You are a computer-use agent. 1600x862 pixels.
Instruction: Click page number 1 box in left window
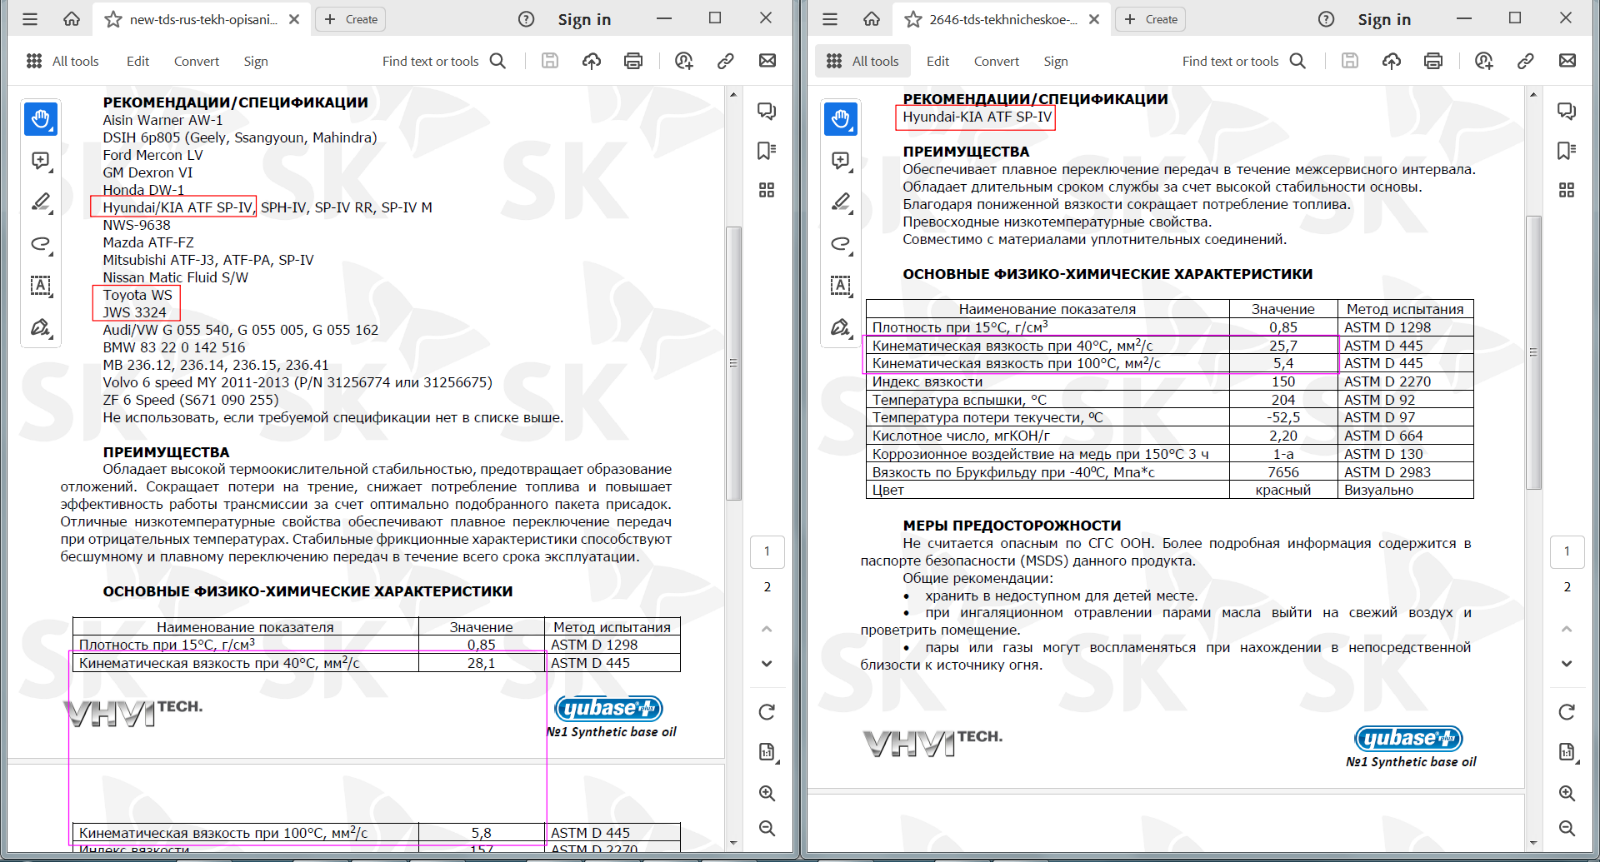point(767,551)
